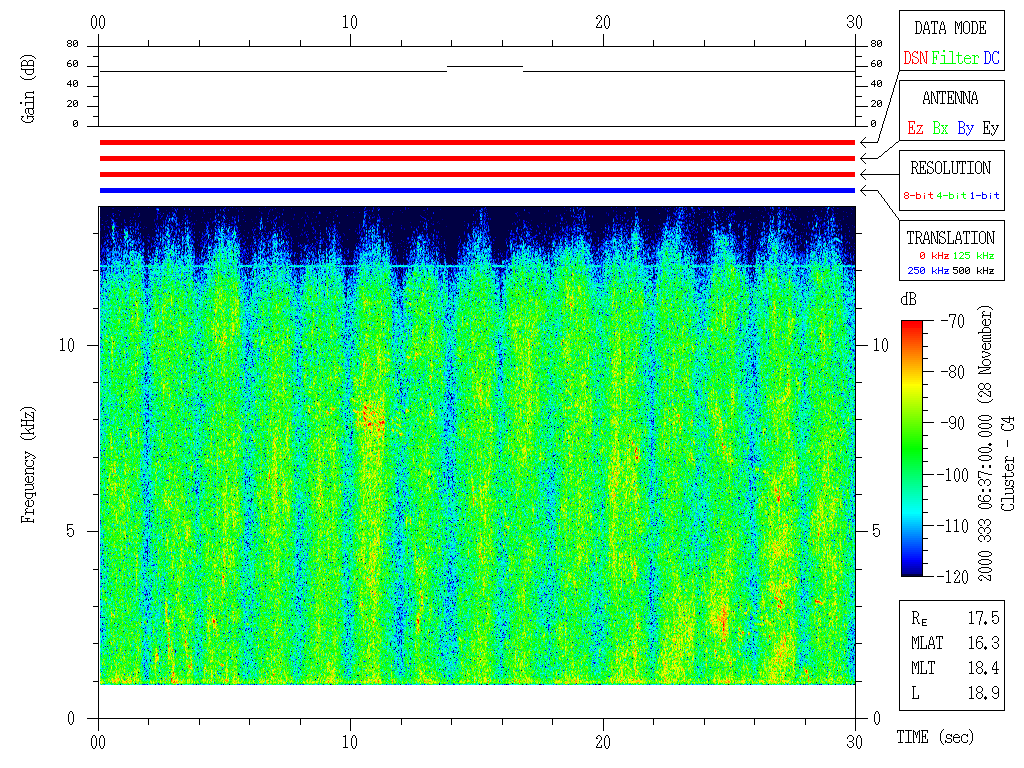Select the 8-bit resolution label
The height and width of the screenshot is (768, 1024).
(918, 196)
